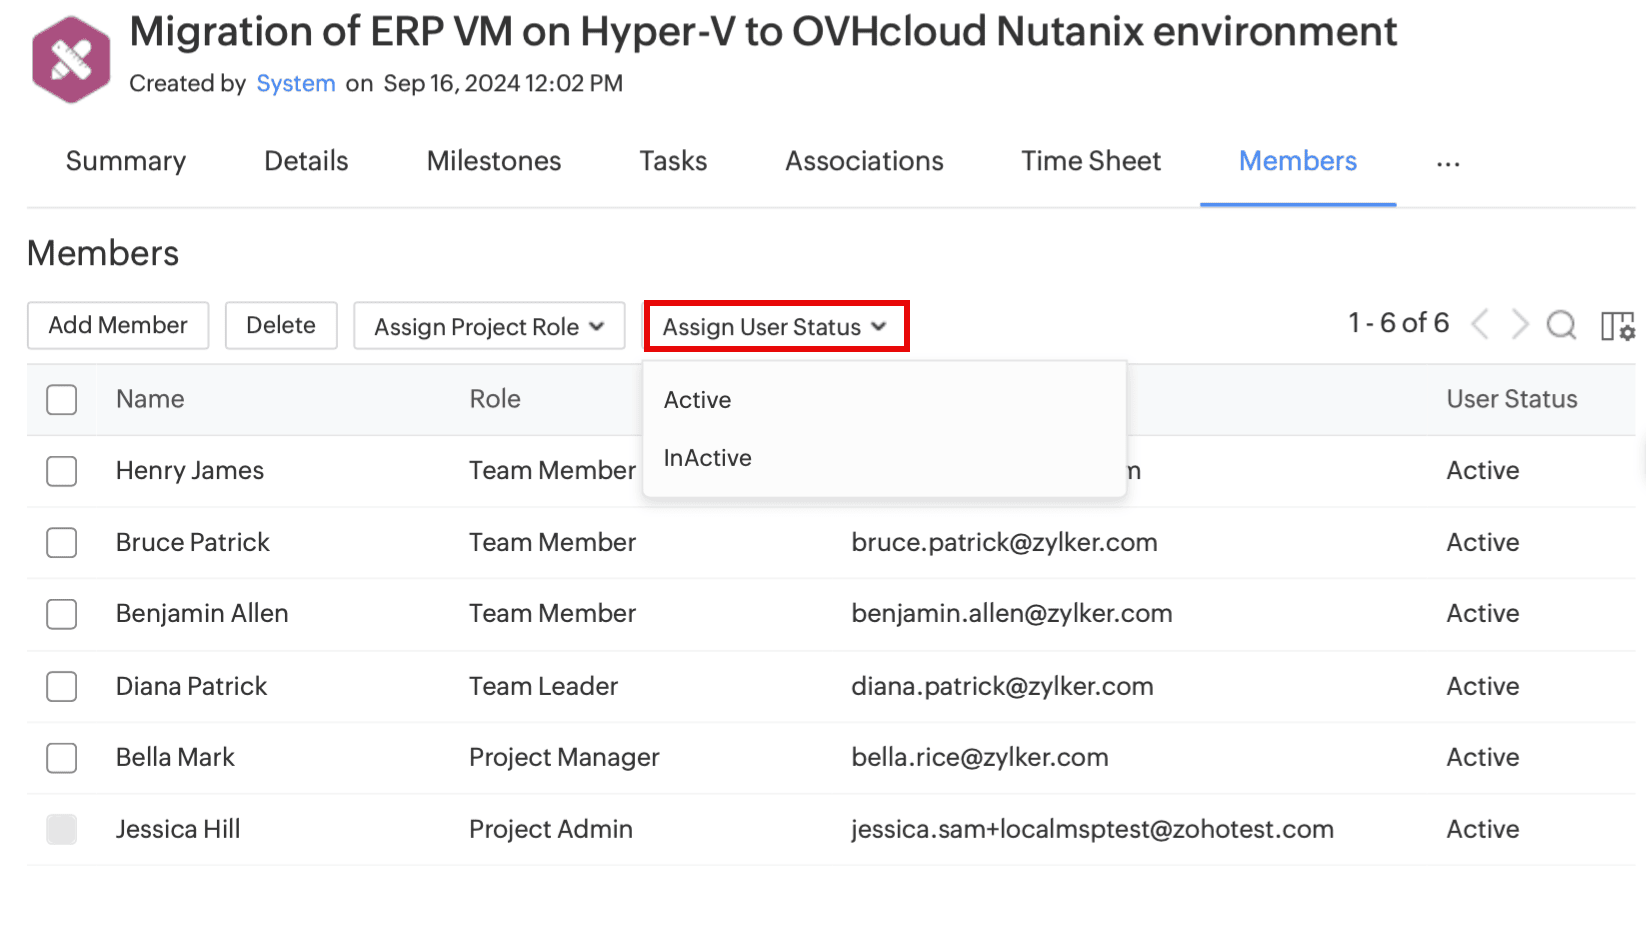Expand Assign Project Role dropdown
This screenshot has height=936, width=1646.
pyautogui.click(x=489, y=327)
